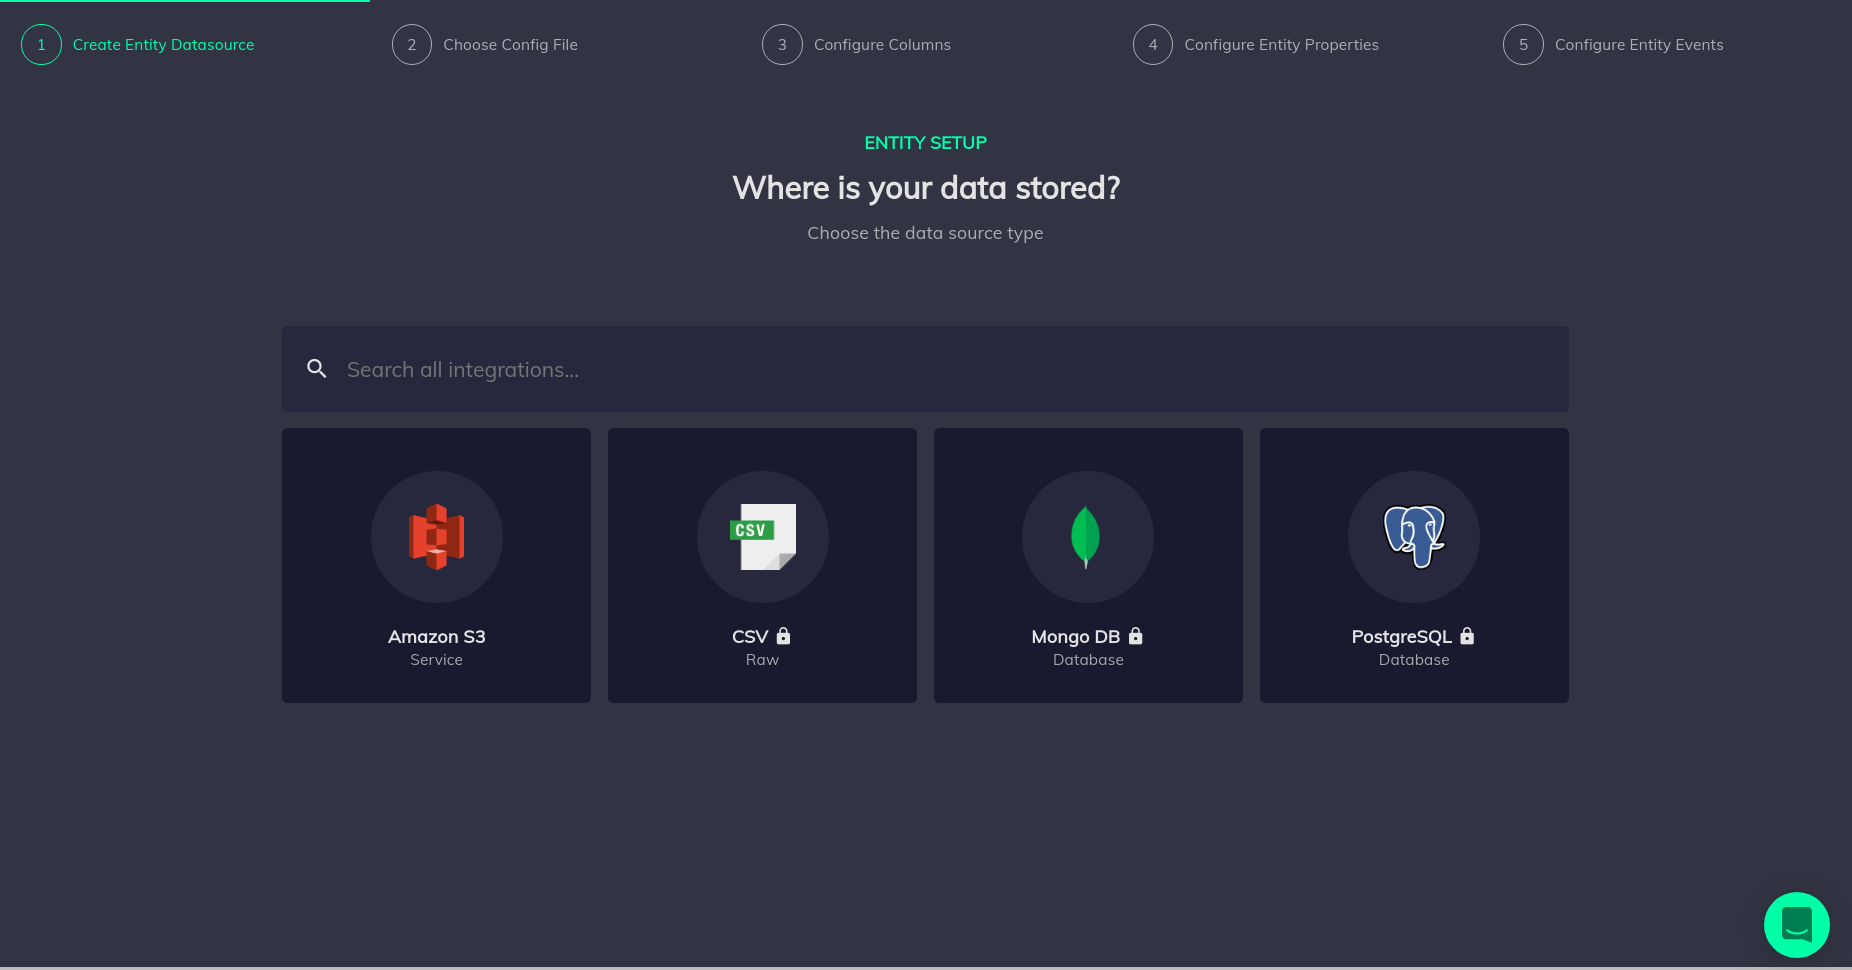The height and width of the screenshot is (970, 1852).
Task: Choose the CSV file icon
Action: pyautogui.click(x=763, y=537)
